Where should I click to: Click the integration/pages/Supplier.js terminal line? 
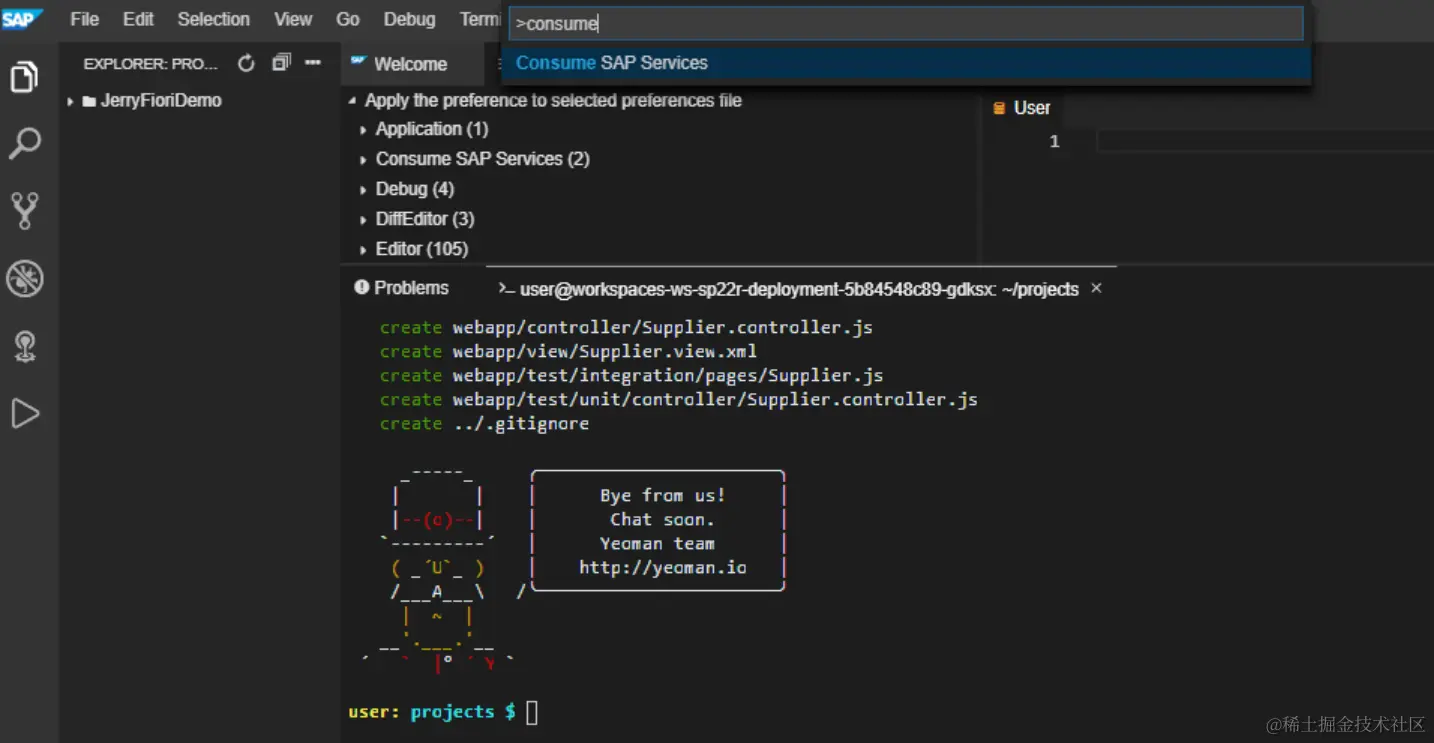coord(631,376)
